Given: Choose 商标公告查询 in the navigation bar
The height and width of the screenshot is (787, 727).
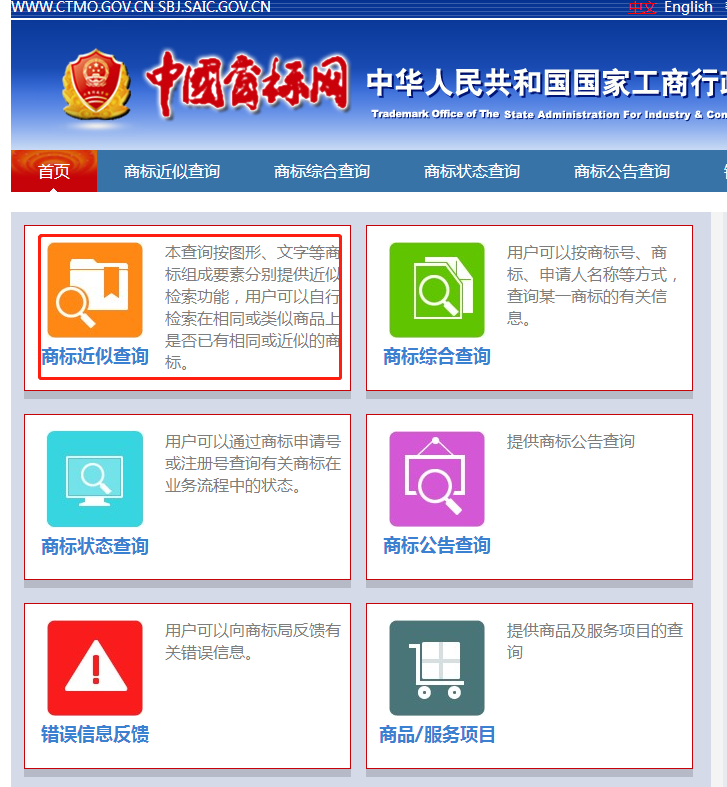Looking at the screenshot, I should [622, 171].
